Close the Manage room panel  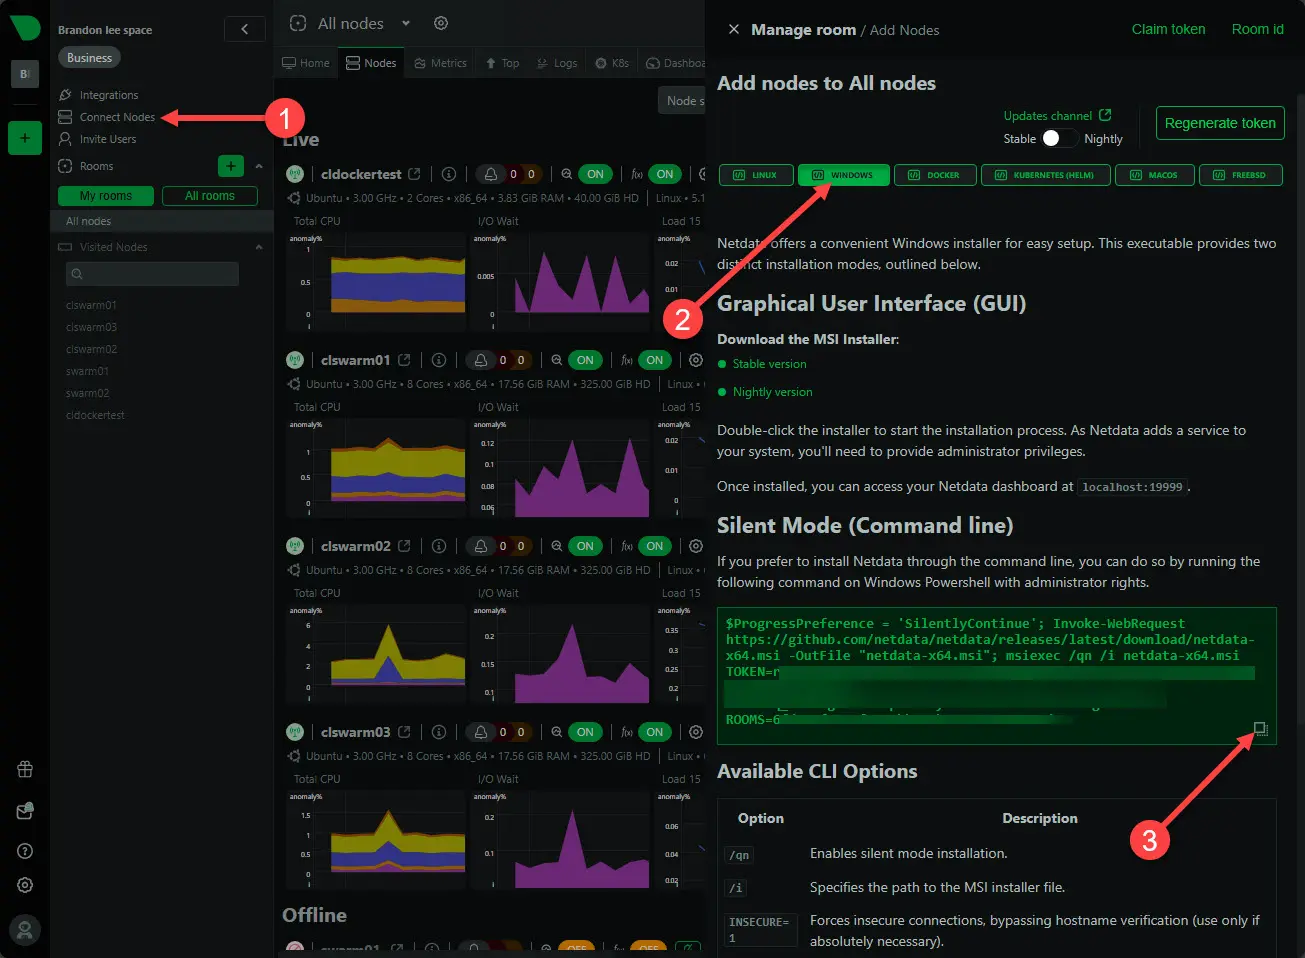tap(734, 30)
